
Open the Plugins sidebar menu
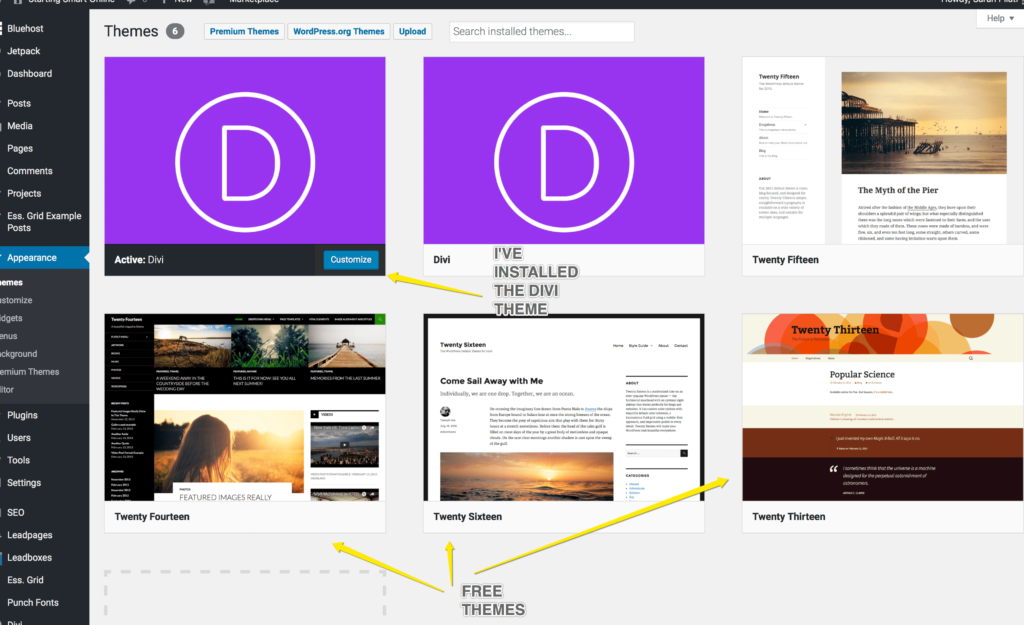point(22,415)
